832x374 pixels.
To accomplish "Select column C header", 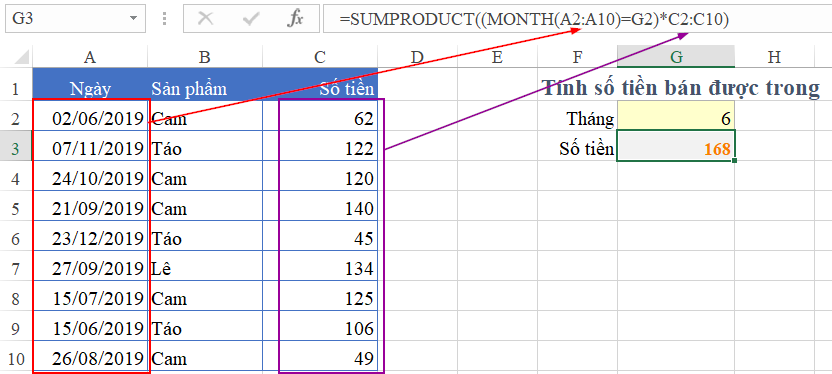I will (x=320, y=57).
